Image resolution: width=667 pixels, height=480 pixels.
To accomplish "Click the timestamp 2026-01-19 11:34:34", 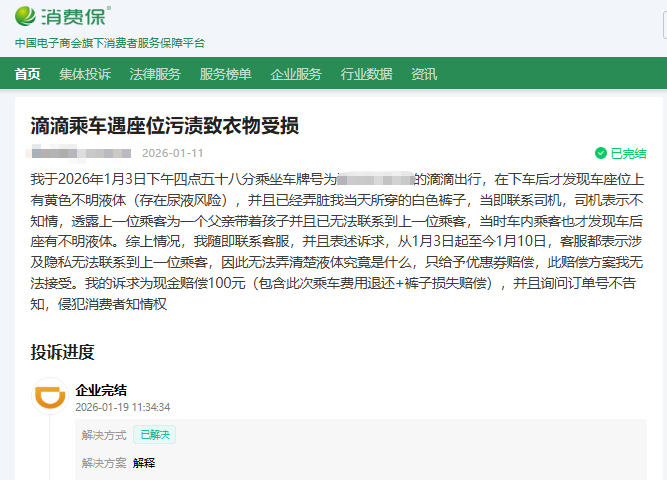I will click(x=123, y=408).
